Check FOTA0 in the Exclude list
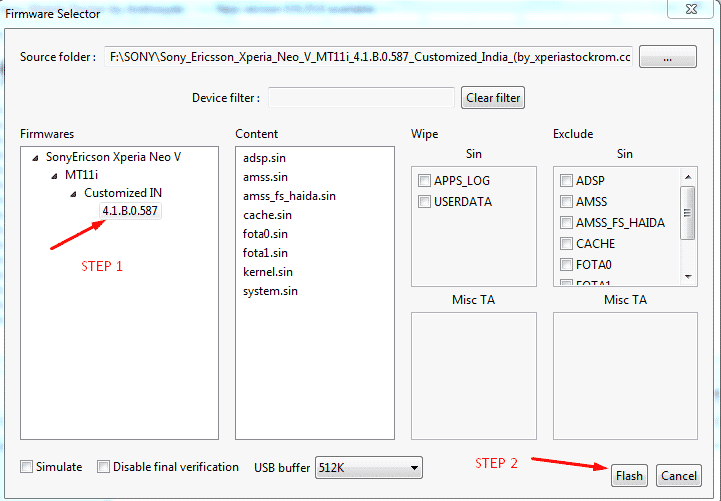 [x=566, y=265]
